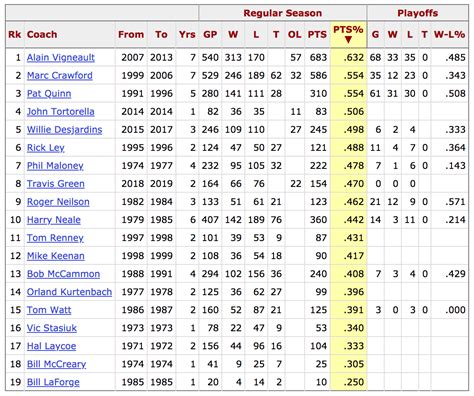This screenshot has height=396, width=474.
Task: Go to Willie Desjardins page
Action: tap(64, 129)
